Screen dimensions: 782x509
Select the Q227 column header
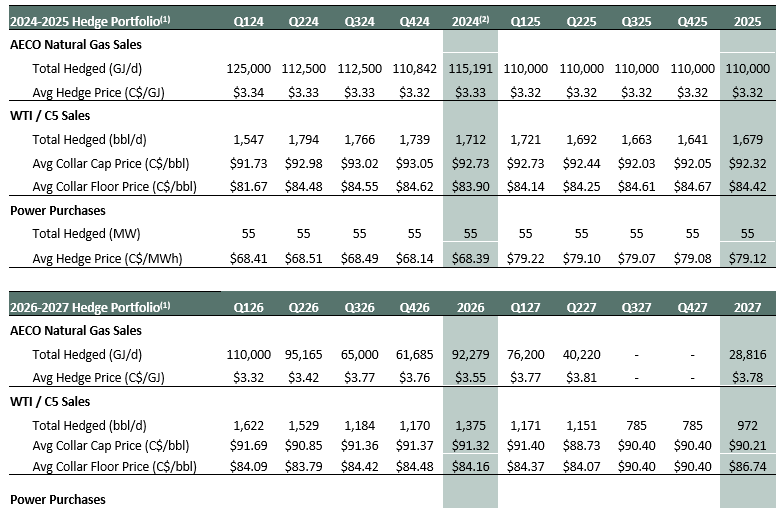[581, 308]
